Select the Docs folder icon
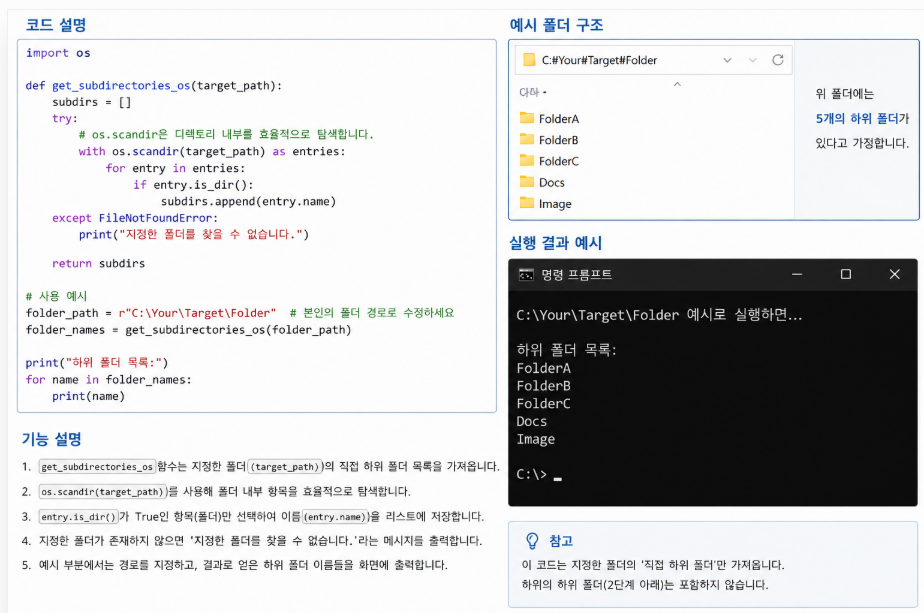The image size is (924, 613). click(527, 182)
